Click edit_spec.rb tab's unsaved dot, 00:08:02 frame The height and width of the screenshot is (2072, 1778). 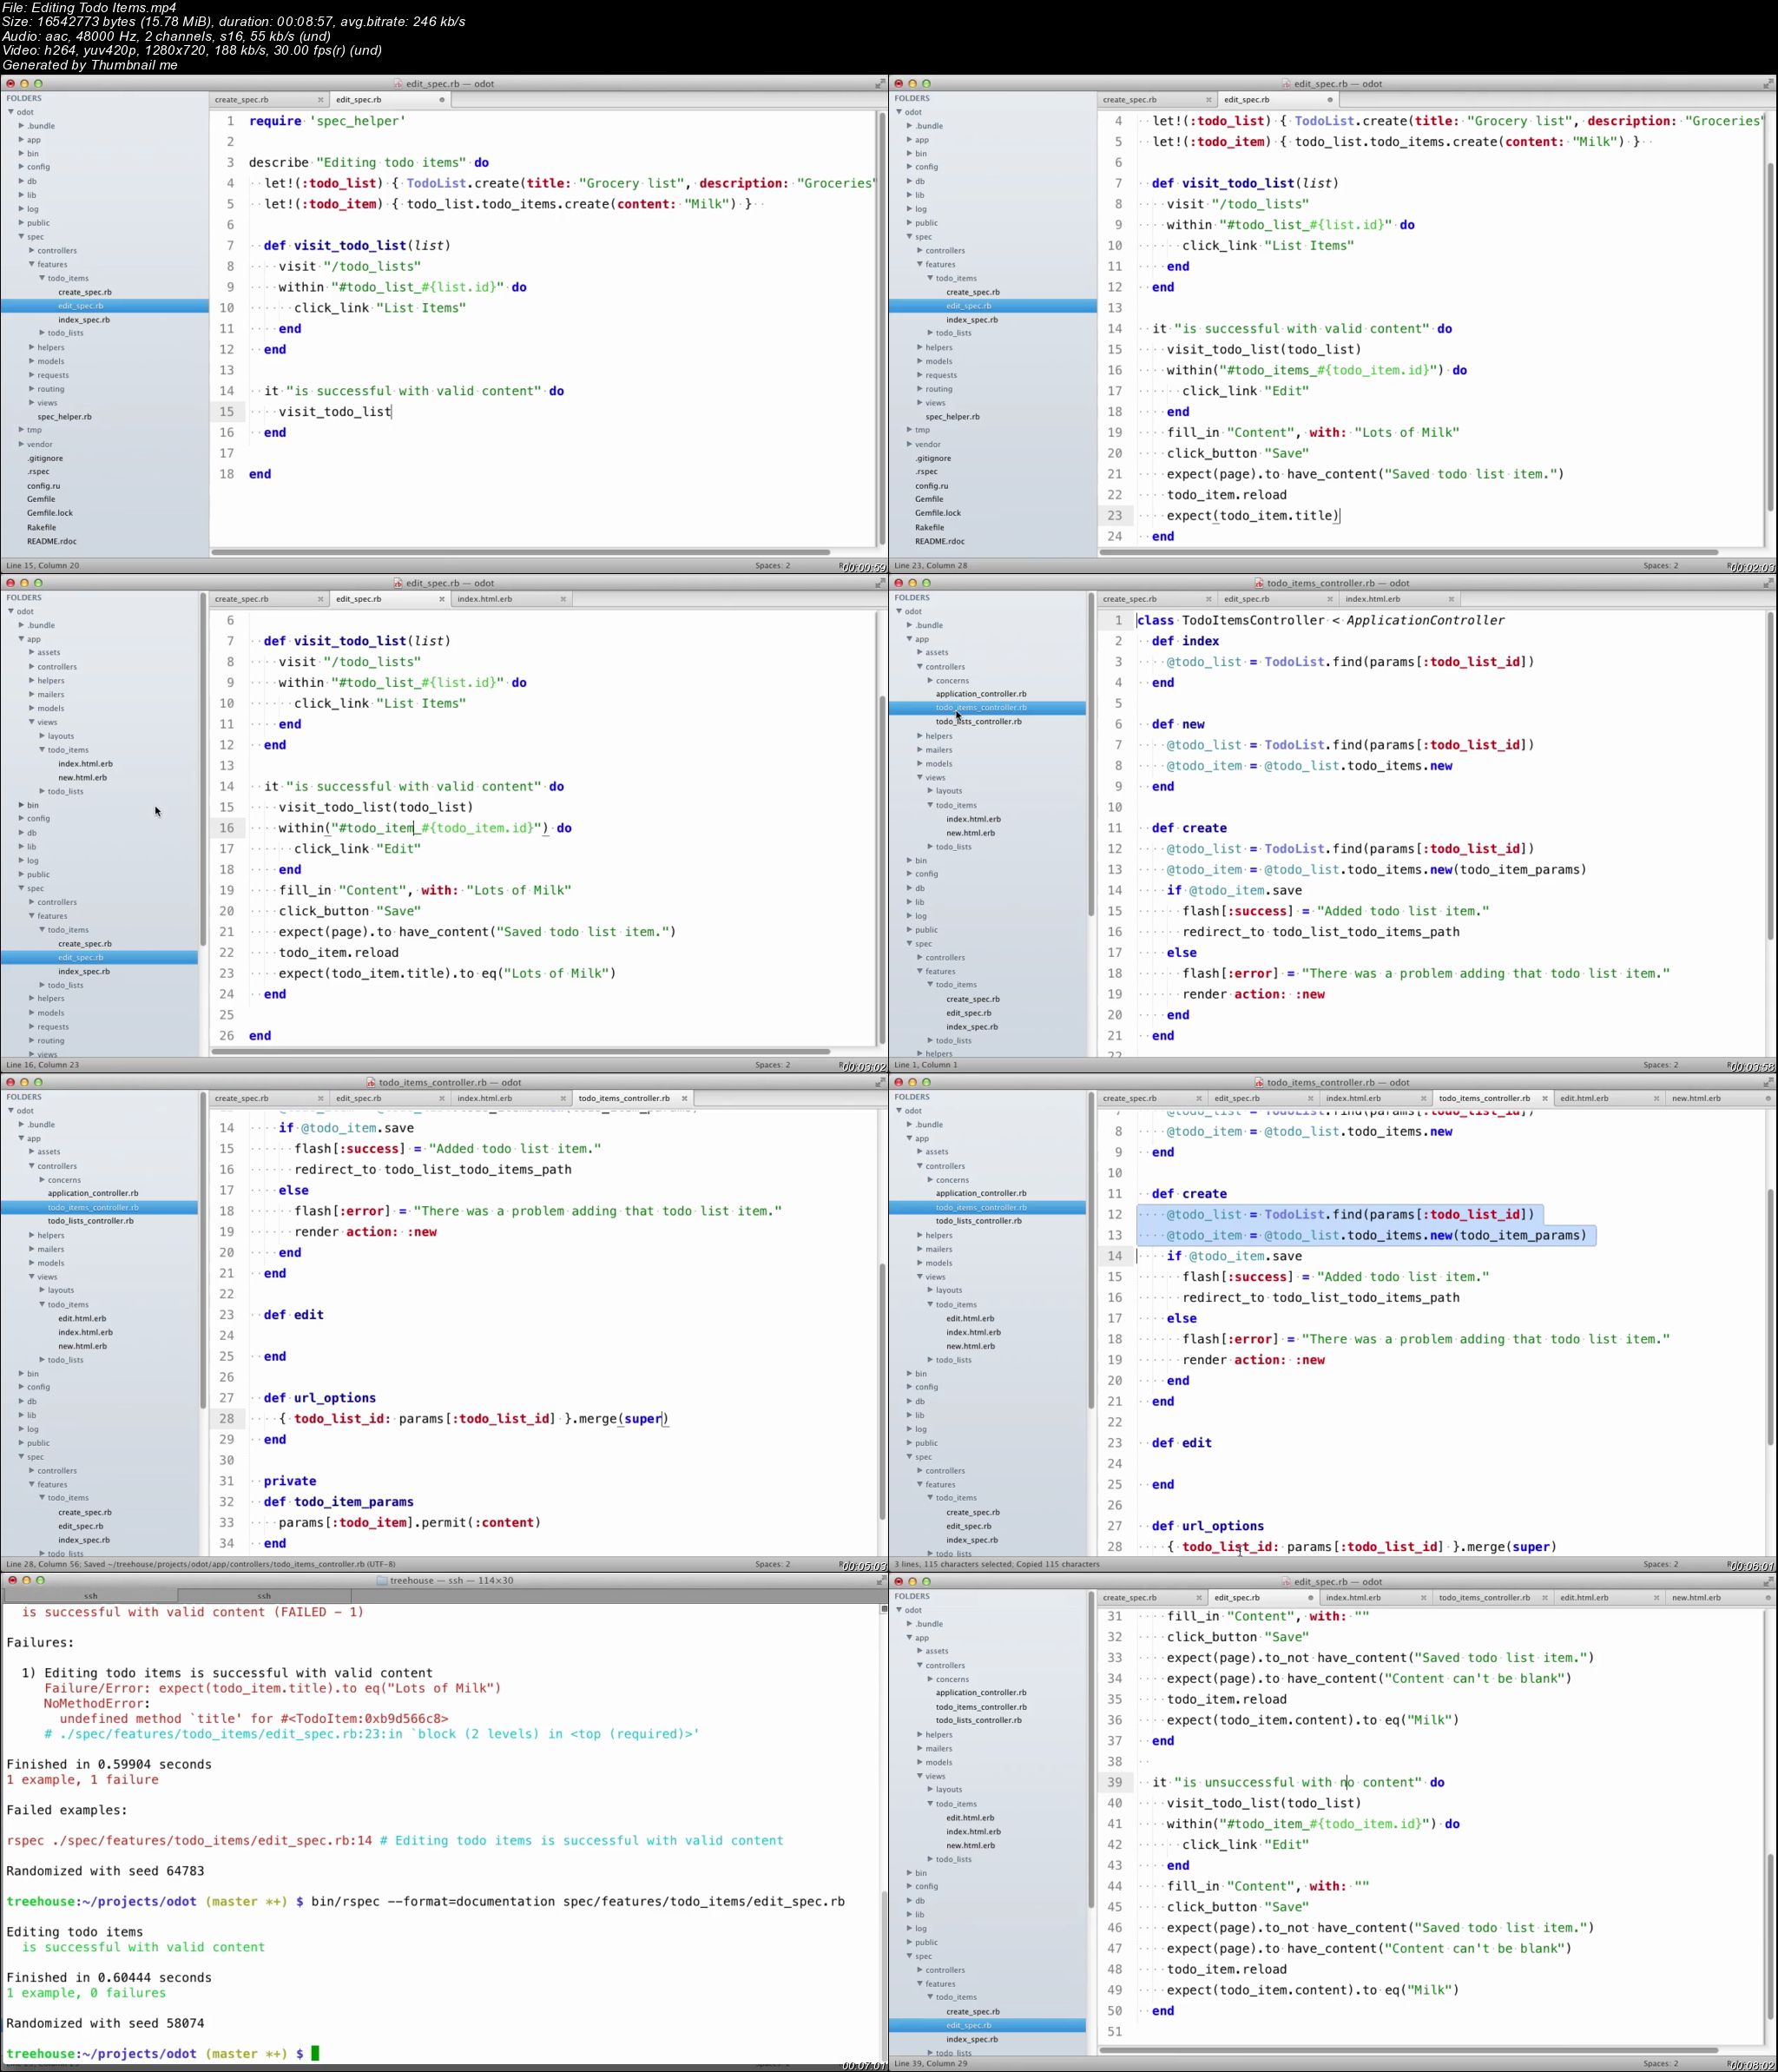click(x=1311, y=1598)
